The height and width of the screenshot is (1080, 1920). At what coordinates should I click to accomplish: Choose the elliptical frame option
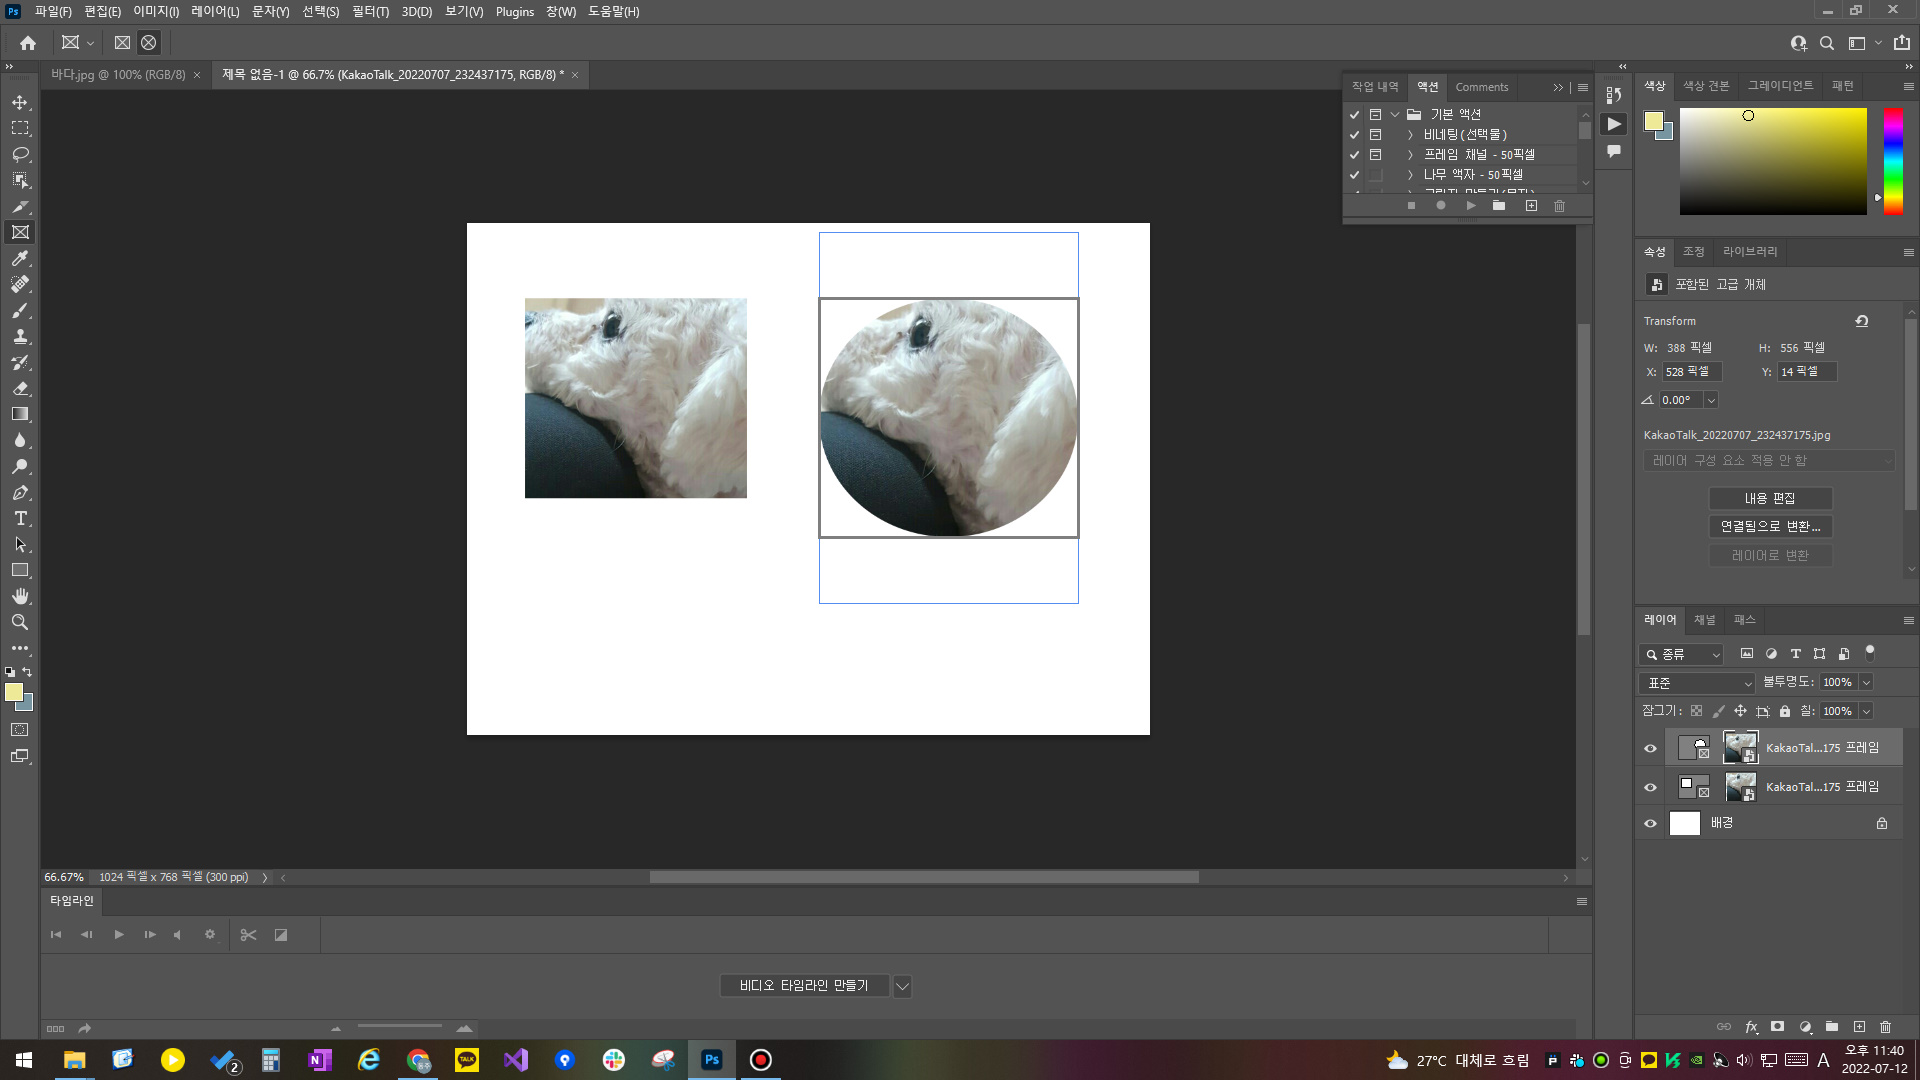click(x=149, y=43)
